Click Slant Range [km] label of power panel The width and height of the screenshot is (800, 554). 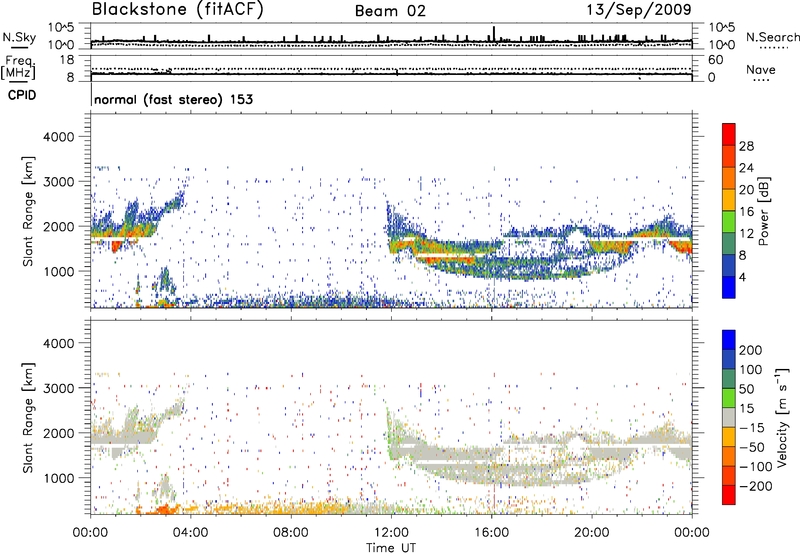28,211
